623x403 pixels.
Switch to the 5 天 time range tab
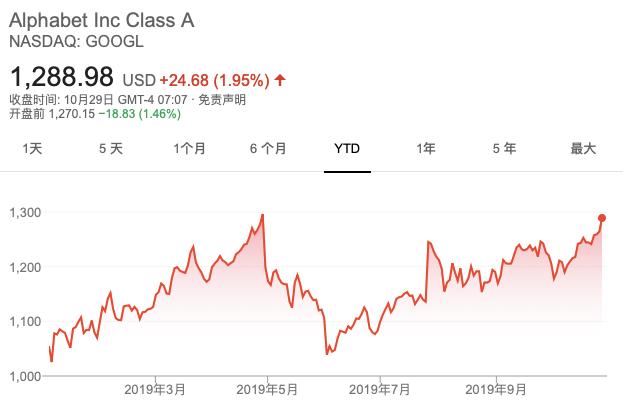point(111,149)
